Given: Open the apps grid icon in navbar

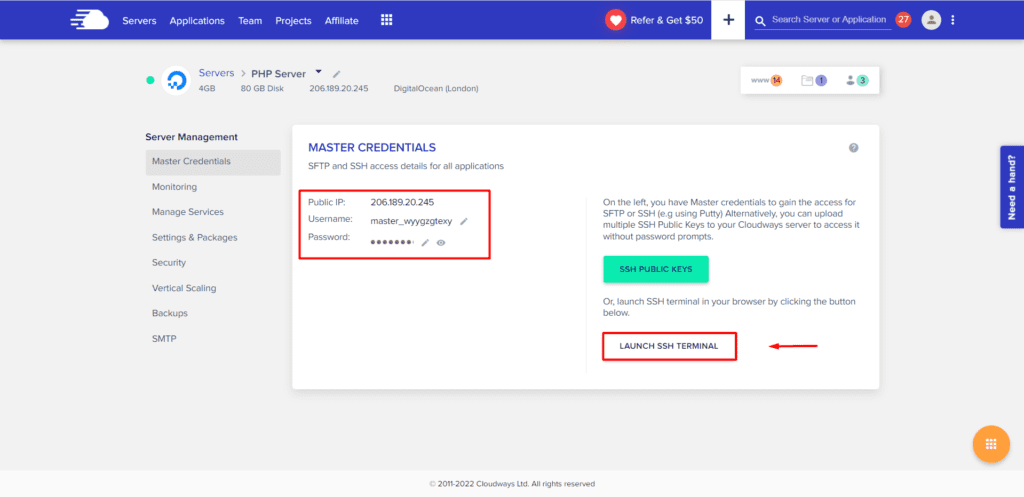Looking at the screenshot, I should pos(387,20).
